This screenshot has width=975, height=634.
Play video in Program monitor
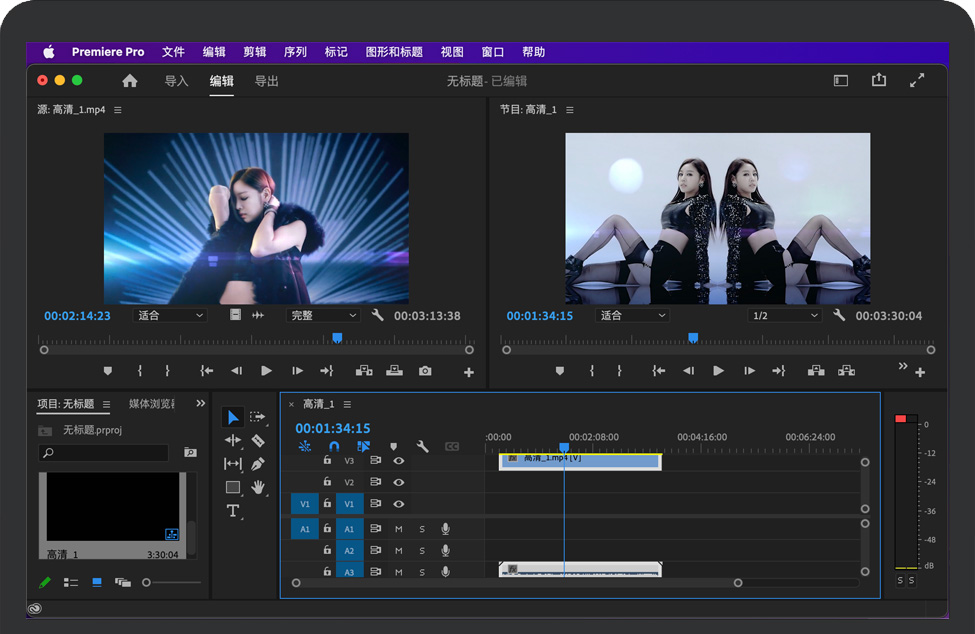718,371
